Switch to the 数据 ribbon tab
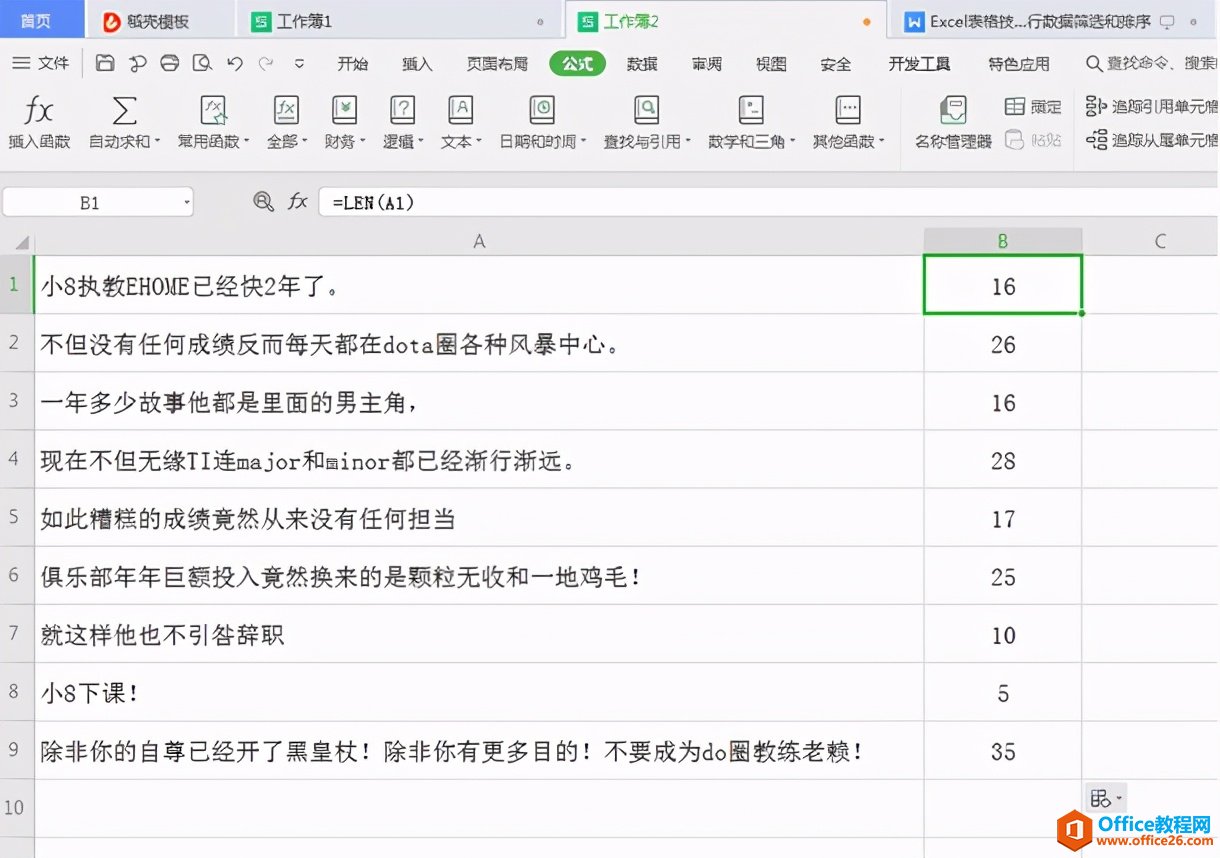The width and height of the screenshot is (1220, 858). 642,64
